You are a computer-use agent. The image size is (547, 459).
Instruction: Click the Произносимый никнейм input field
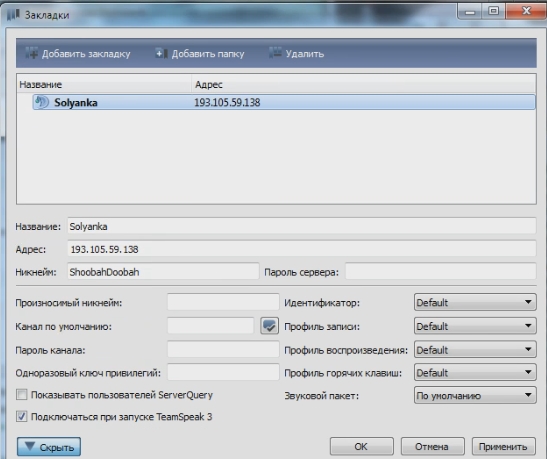click(223, 302)
